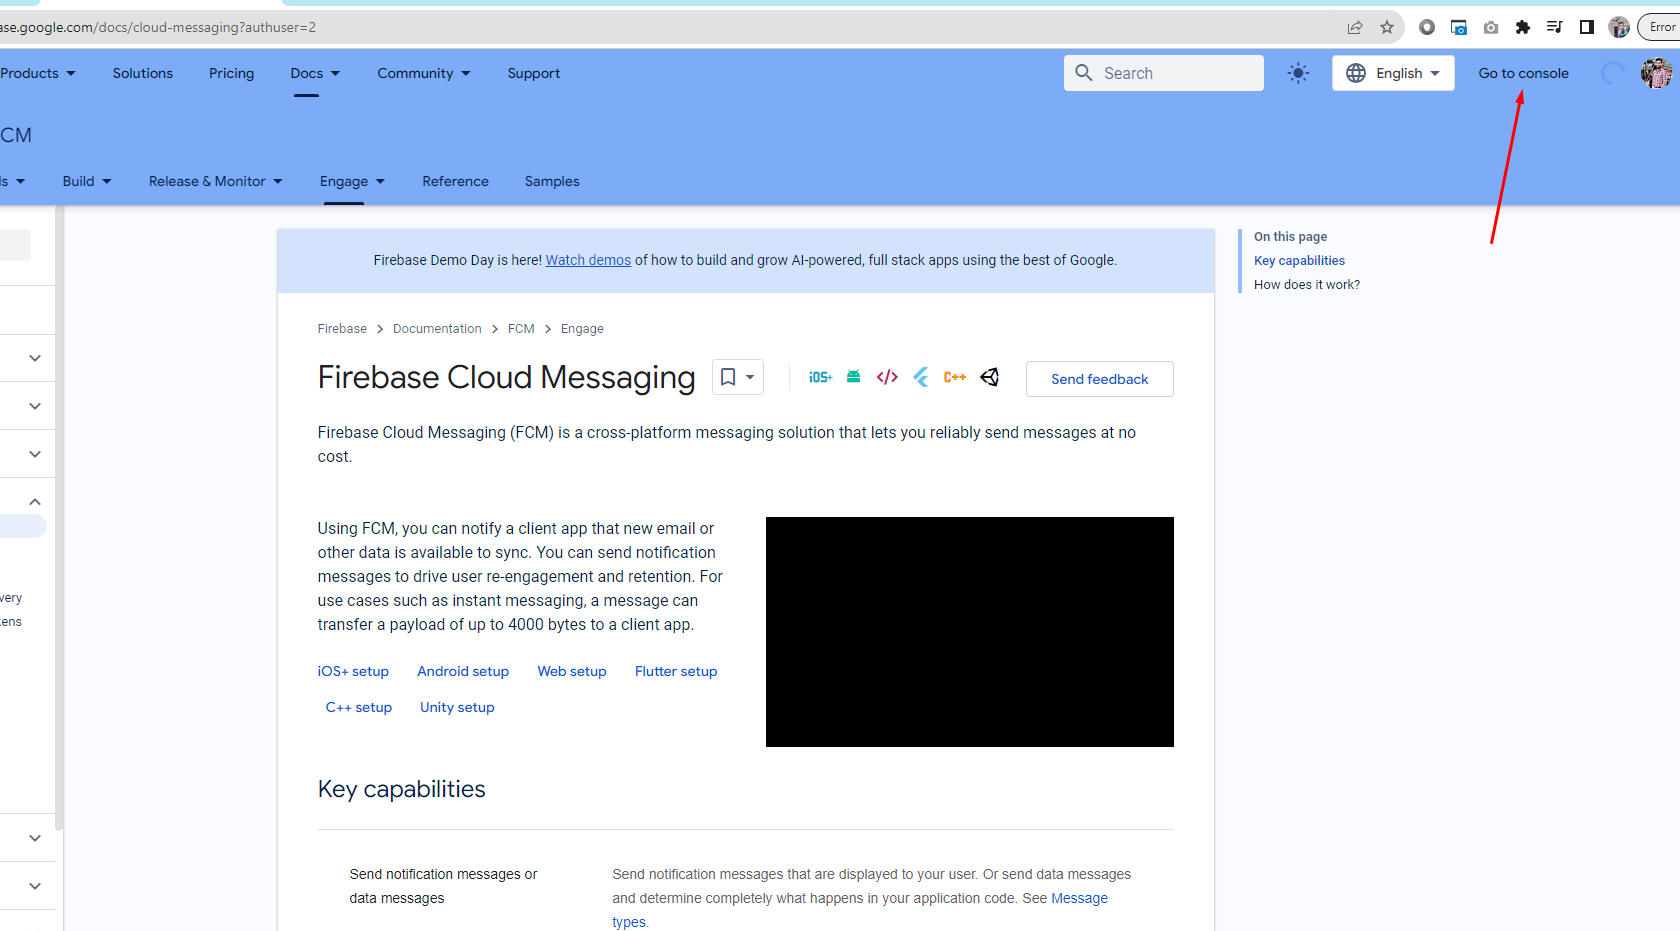Open the Watch demos link
This screenshot has height=931, width=1680.
tap(588, 260)
